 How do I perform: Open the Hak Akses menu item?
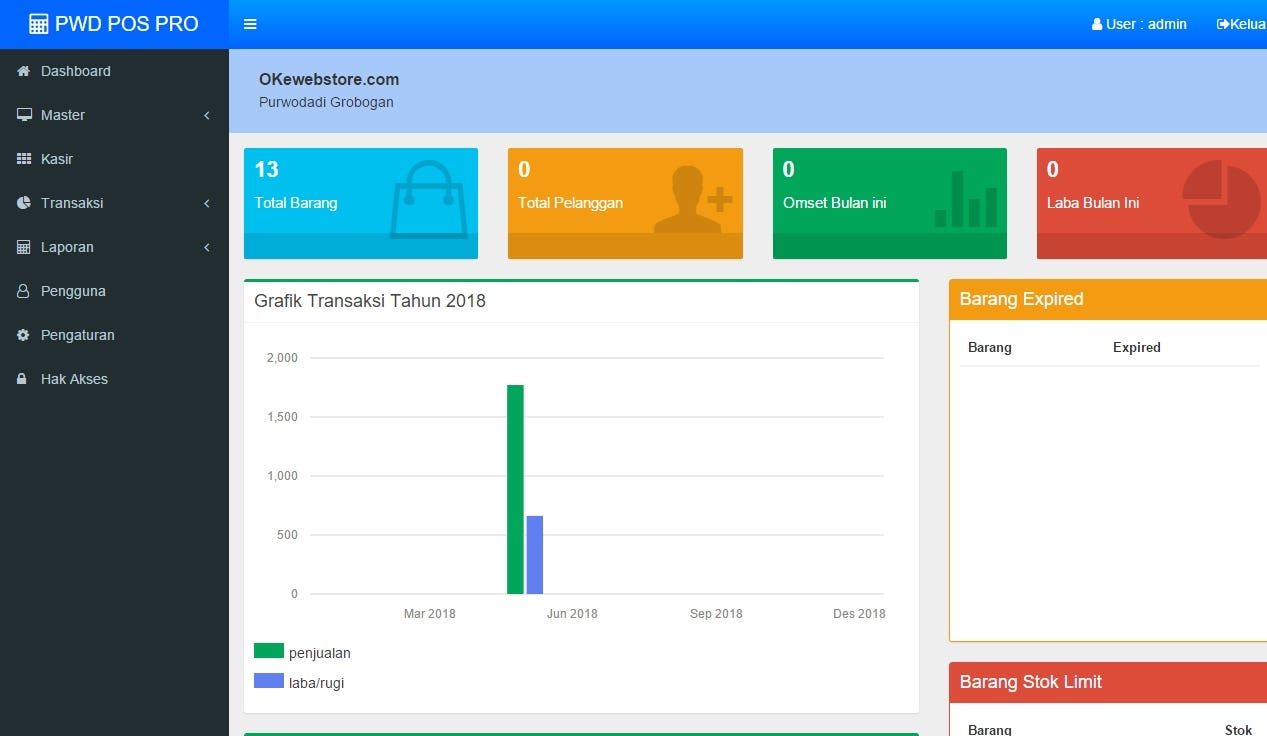114,379
